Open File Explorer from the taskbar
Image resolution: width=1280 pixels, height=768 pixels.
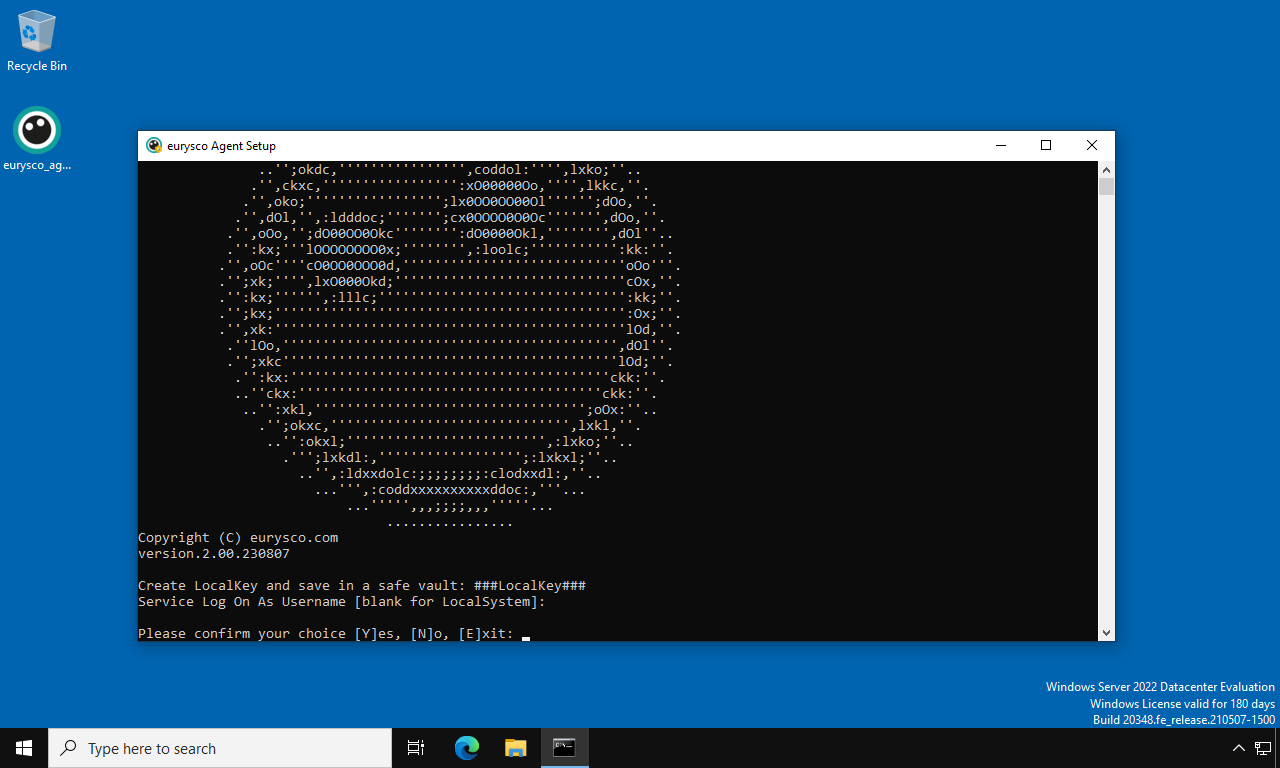tap(515, 748)
